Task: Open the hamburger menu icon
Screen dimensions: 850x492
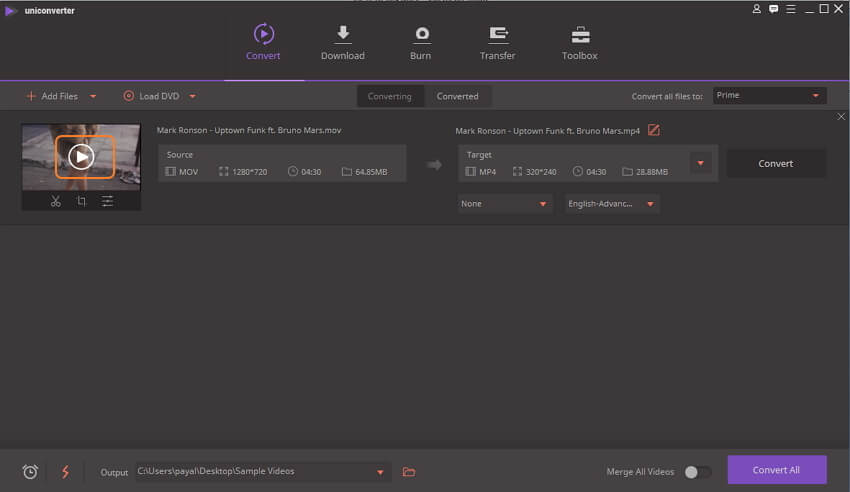Action: pyautogui.click(x=791, y=9)
